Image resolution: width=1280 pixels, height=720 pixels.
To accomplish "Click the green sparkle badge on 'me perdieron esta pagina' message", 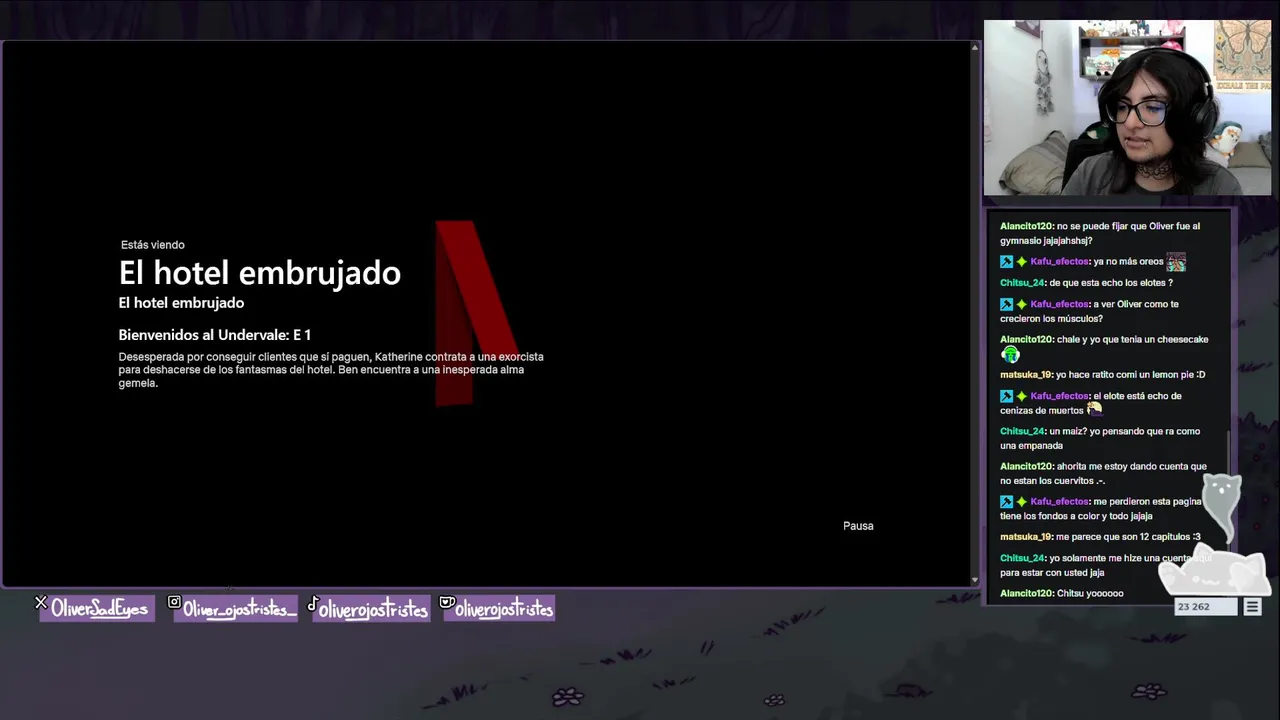I will (1021, 502).
